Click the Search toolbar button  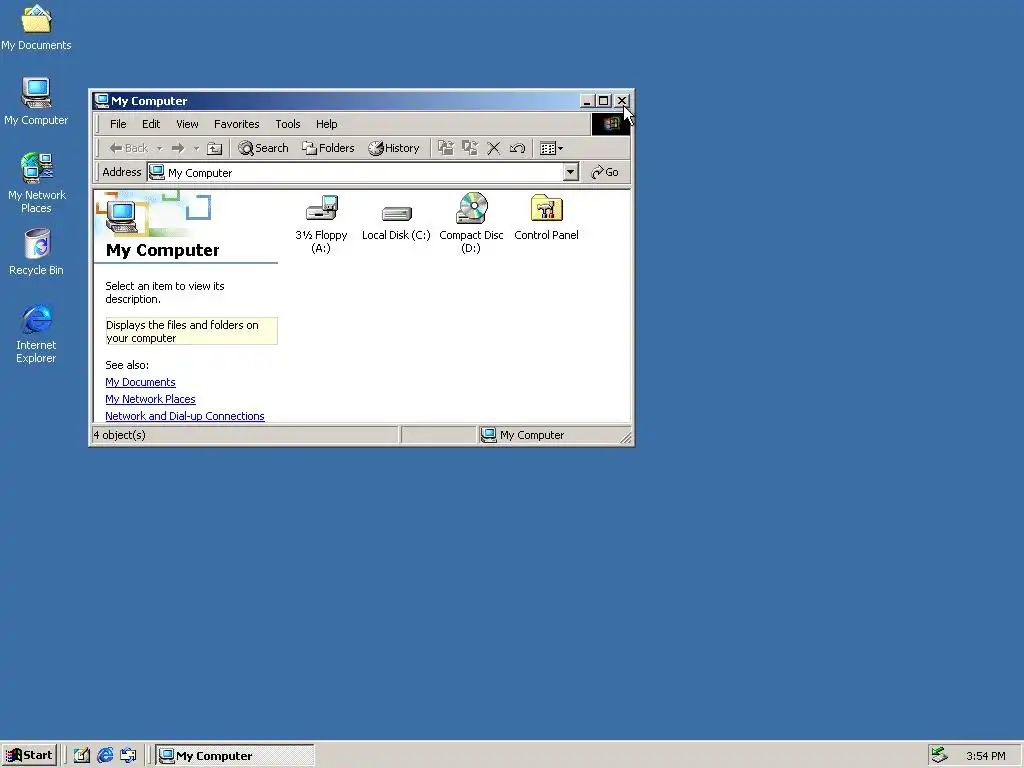tap(263, 148)
